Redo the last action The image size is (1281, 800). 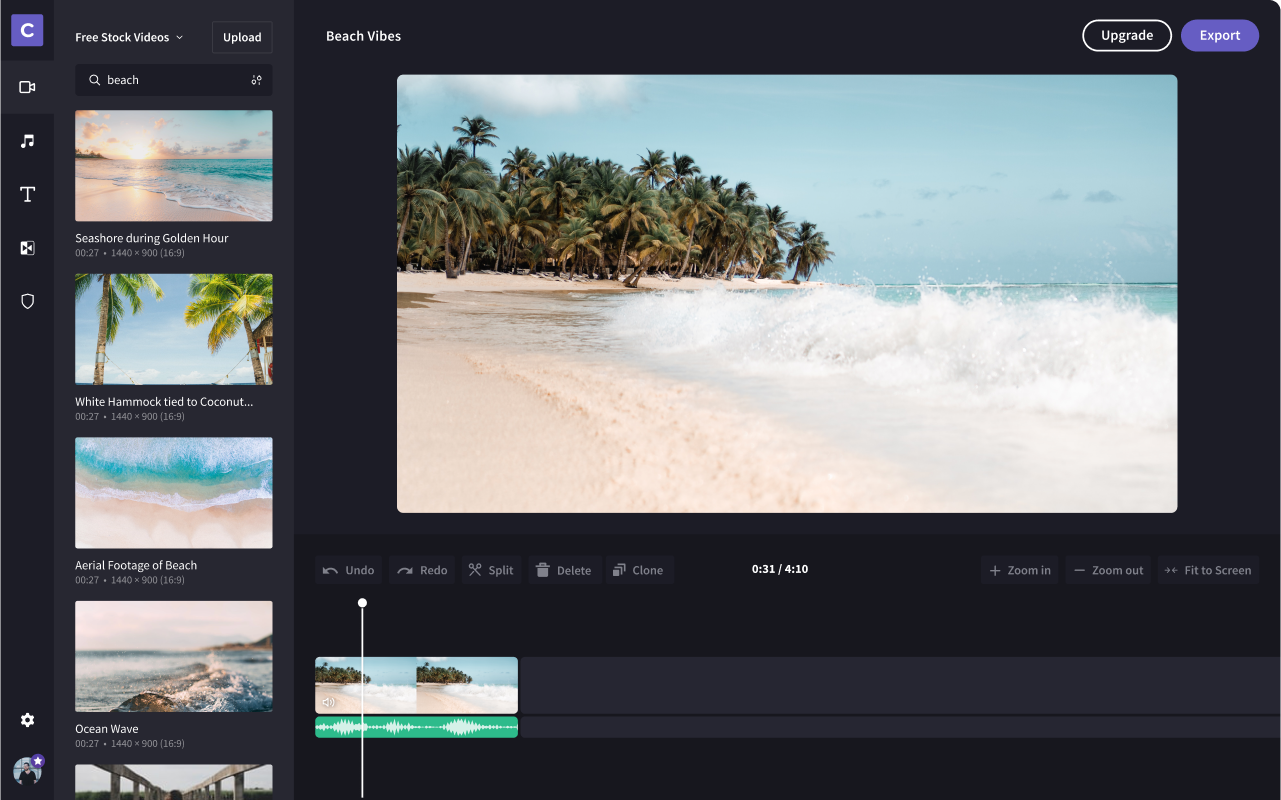point(422,570)
